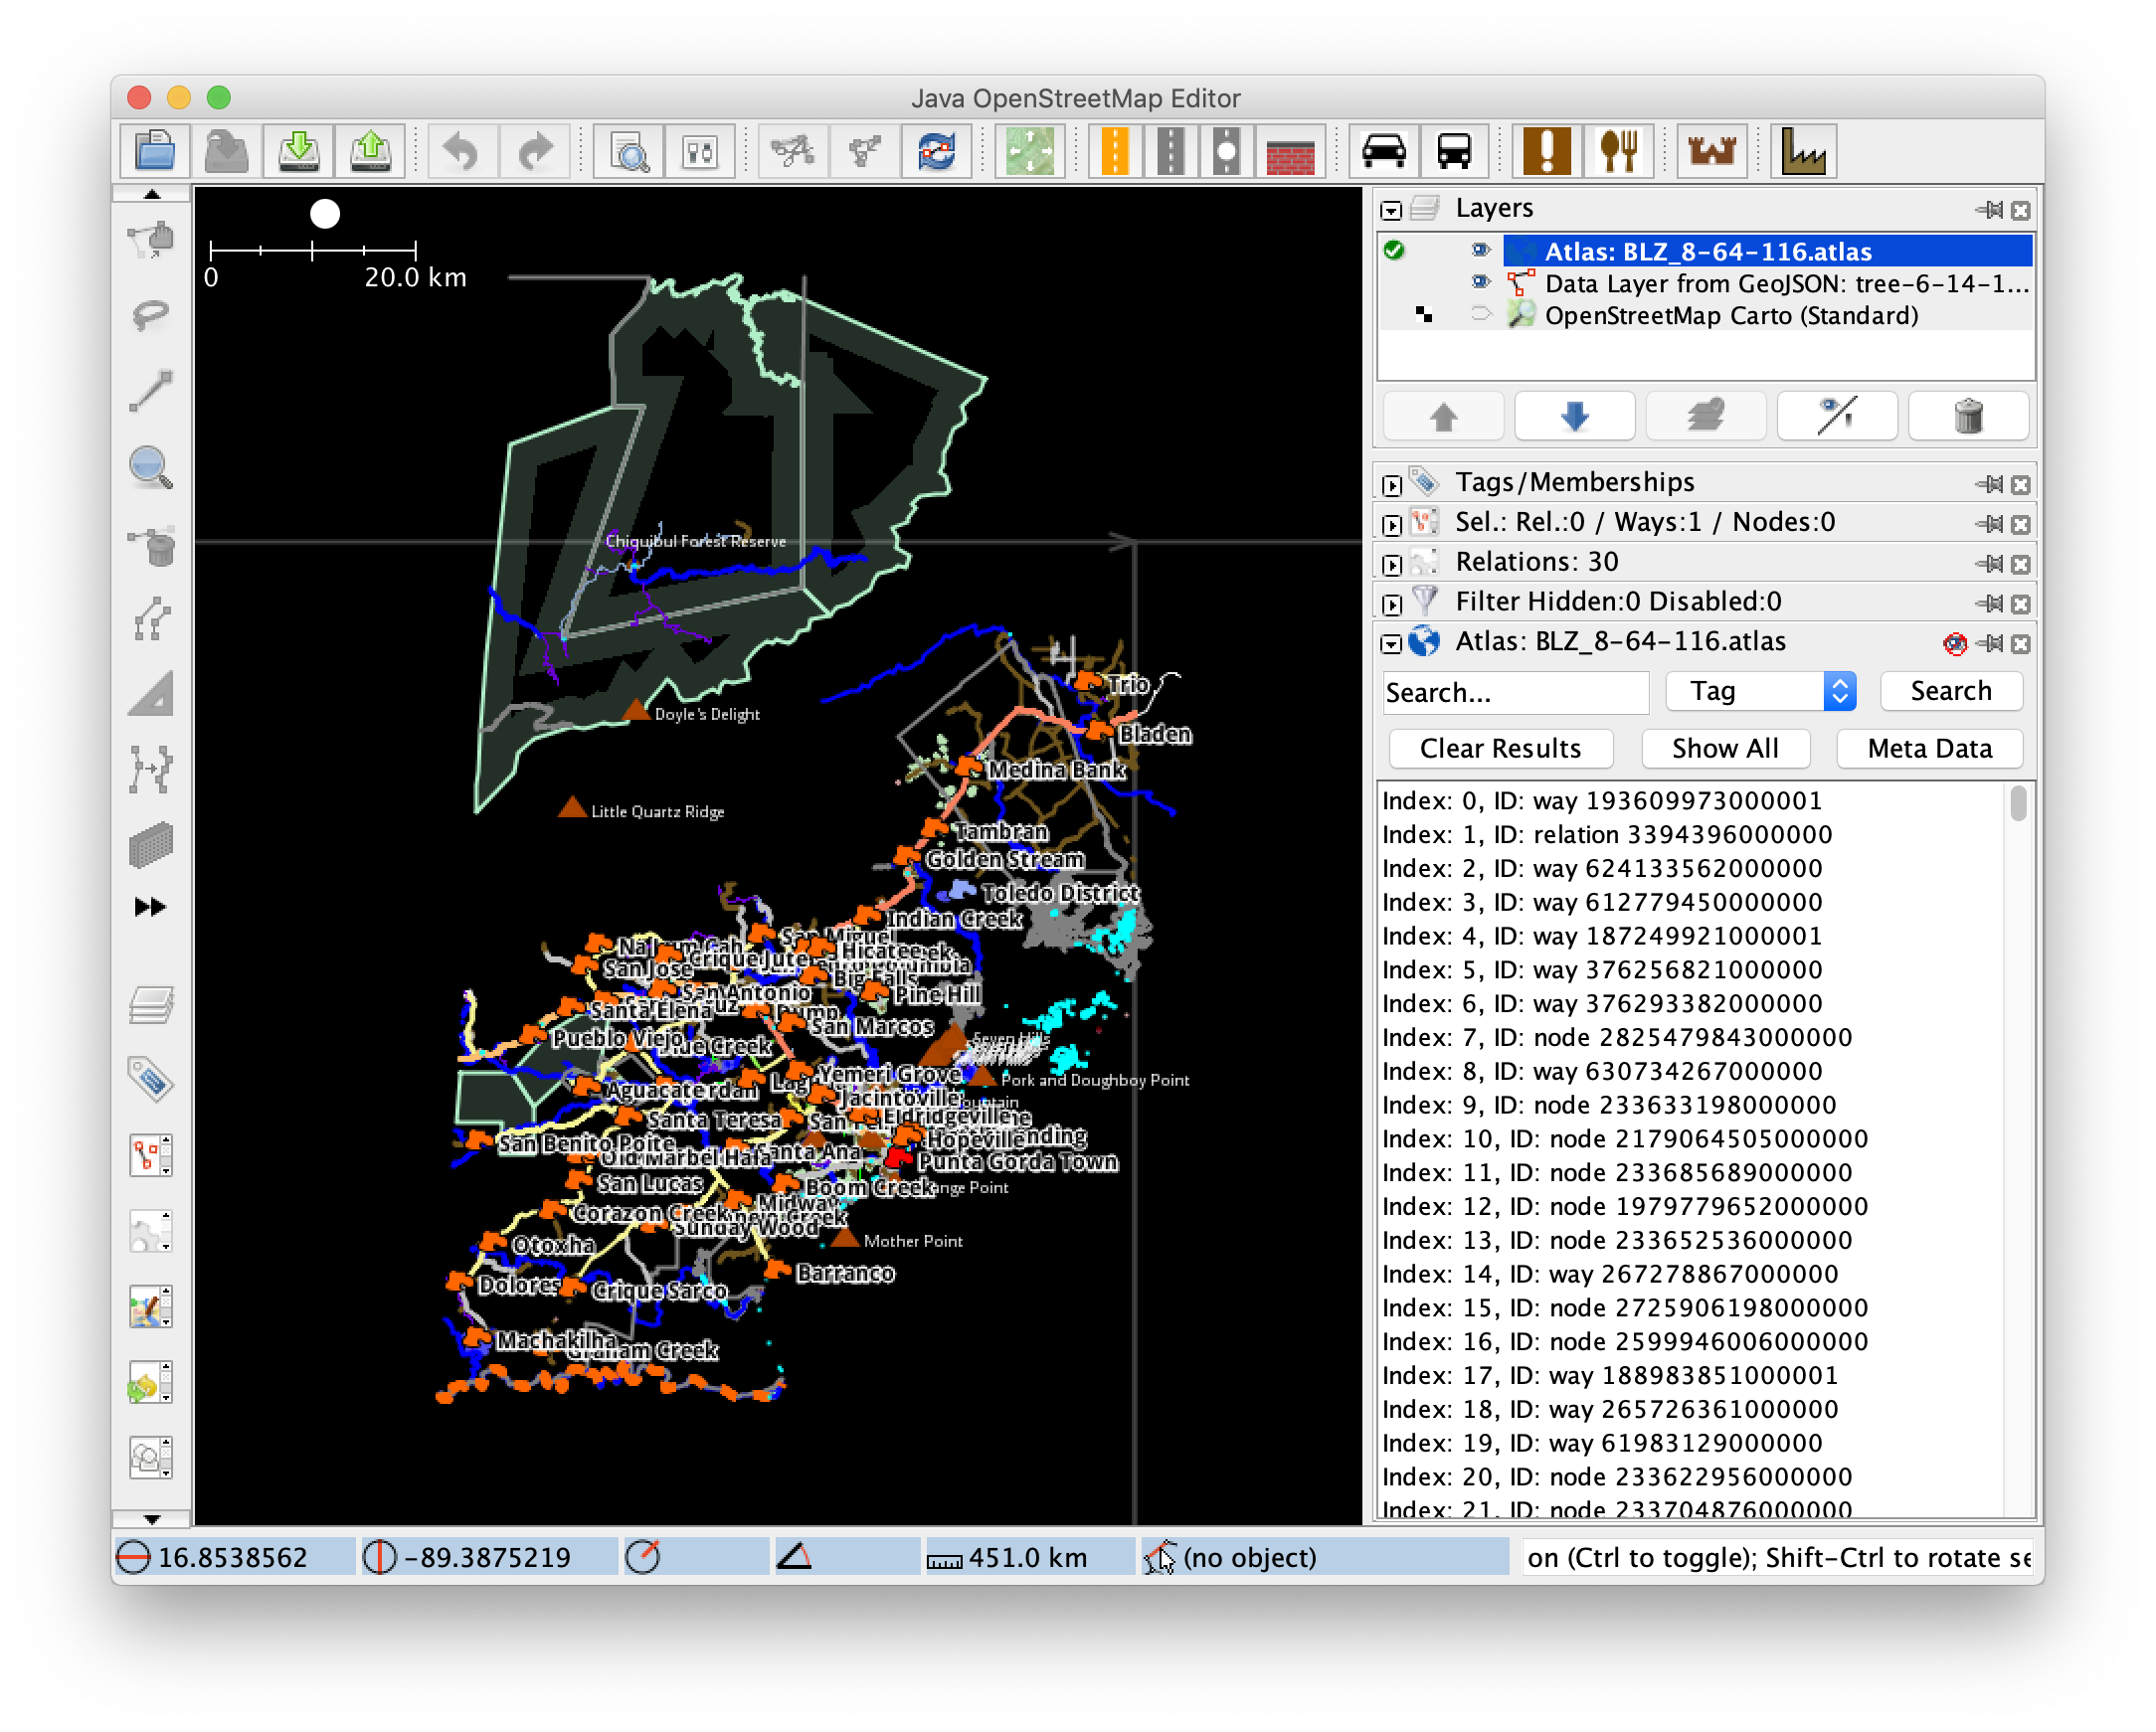Click the Search text input field
This screenshot has width=2156, height=1732.
pyautogui.click(x=1514, y=692)
